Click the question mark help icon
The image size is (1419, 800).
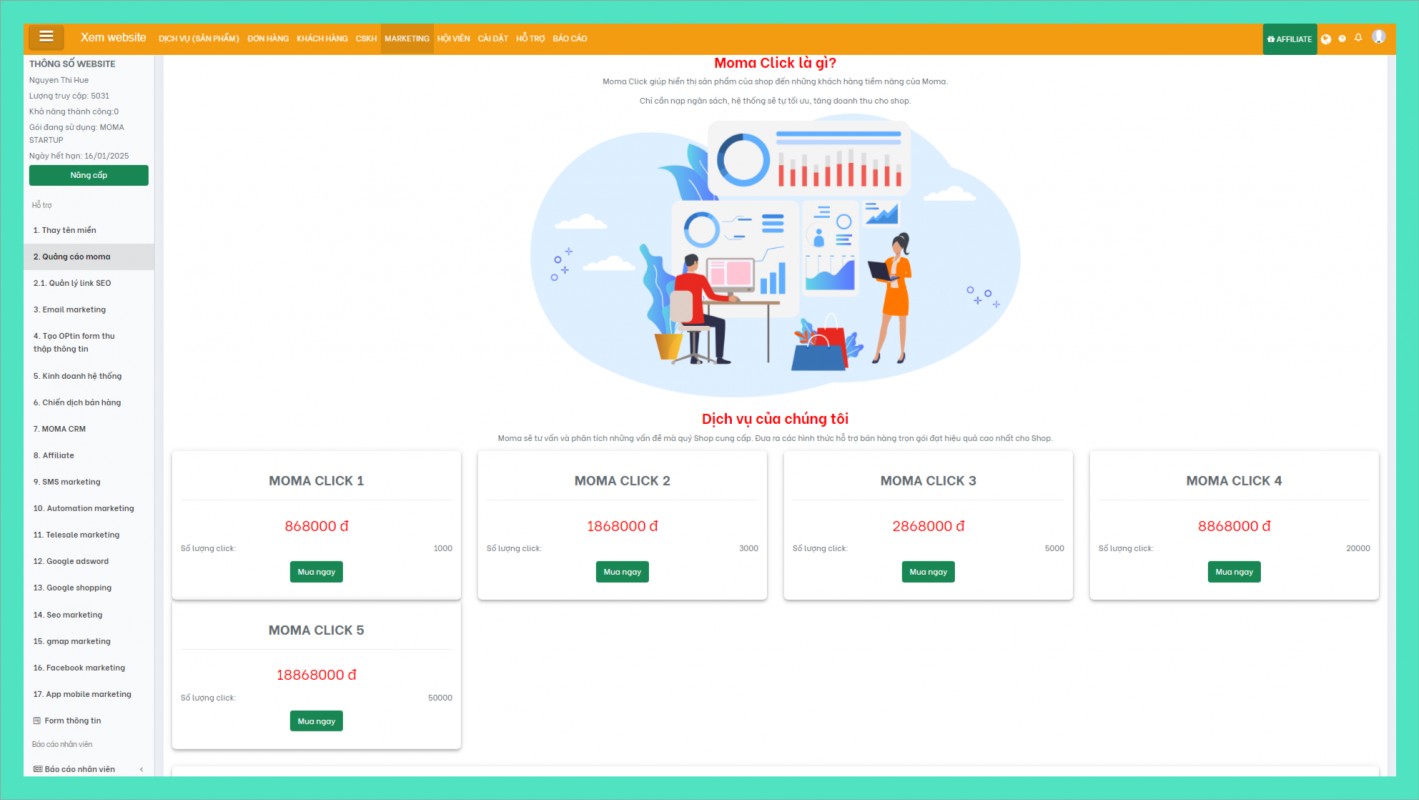(x=1342, y=39)
